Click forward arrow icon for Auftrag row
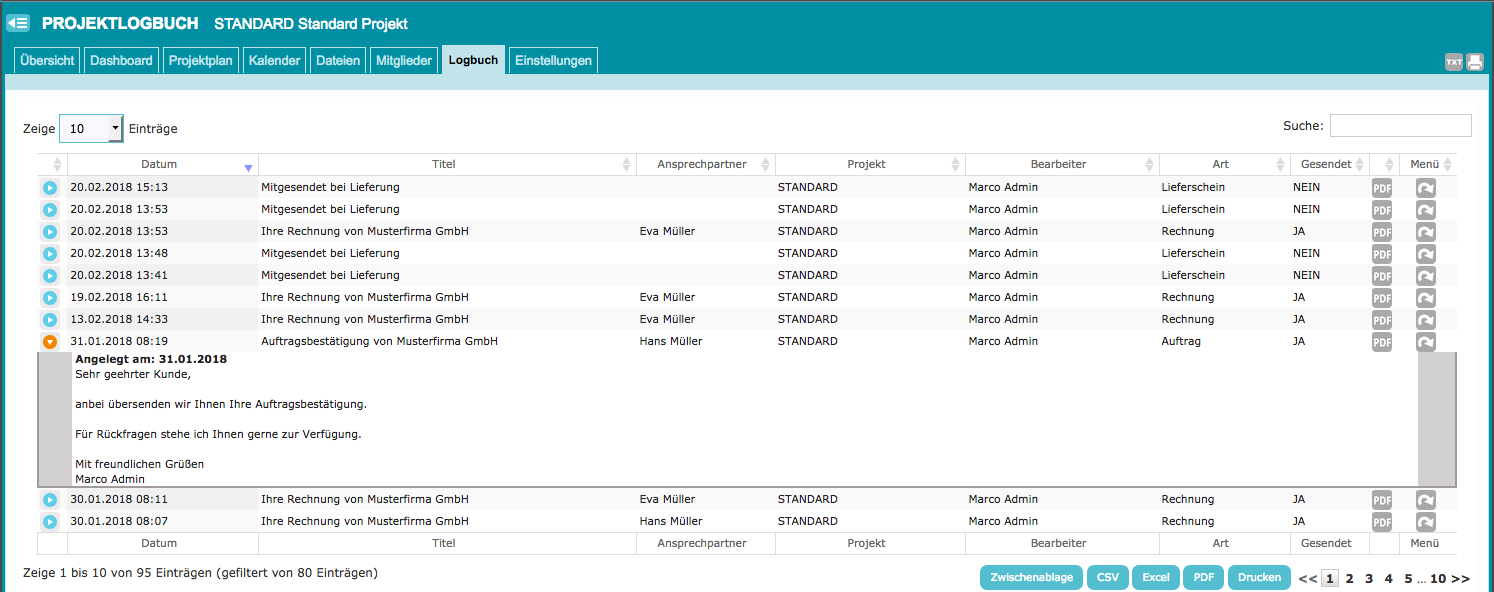The image size is (1494, 592). point(1426,342)
